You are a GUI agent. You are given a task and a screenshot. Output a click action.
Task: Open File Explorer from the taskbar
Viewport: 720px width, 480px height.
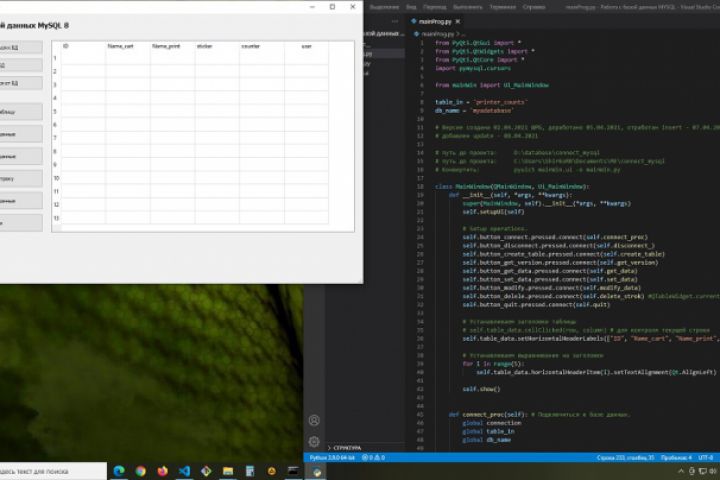[228, 471]
